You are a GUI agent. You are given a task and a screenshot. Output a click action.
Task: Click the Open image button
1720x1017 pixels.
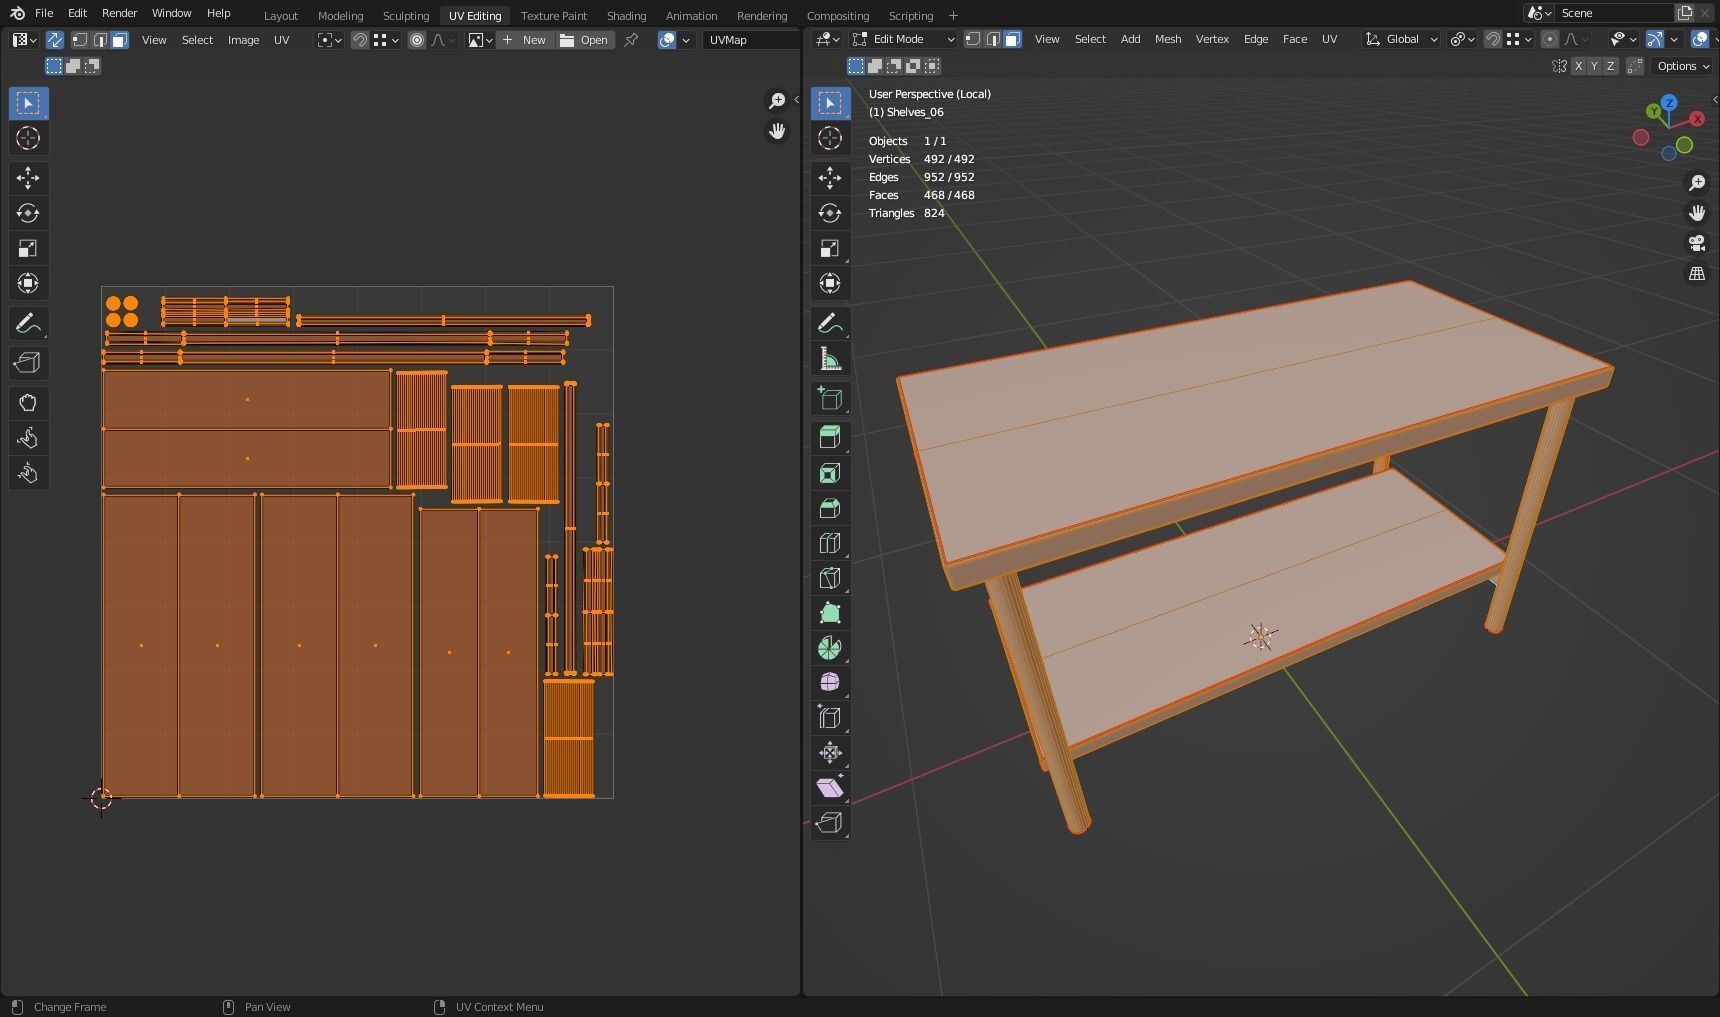[584, 40]
